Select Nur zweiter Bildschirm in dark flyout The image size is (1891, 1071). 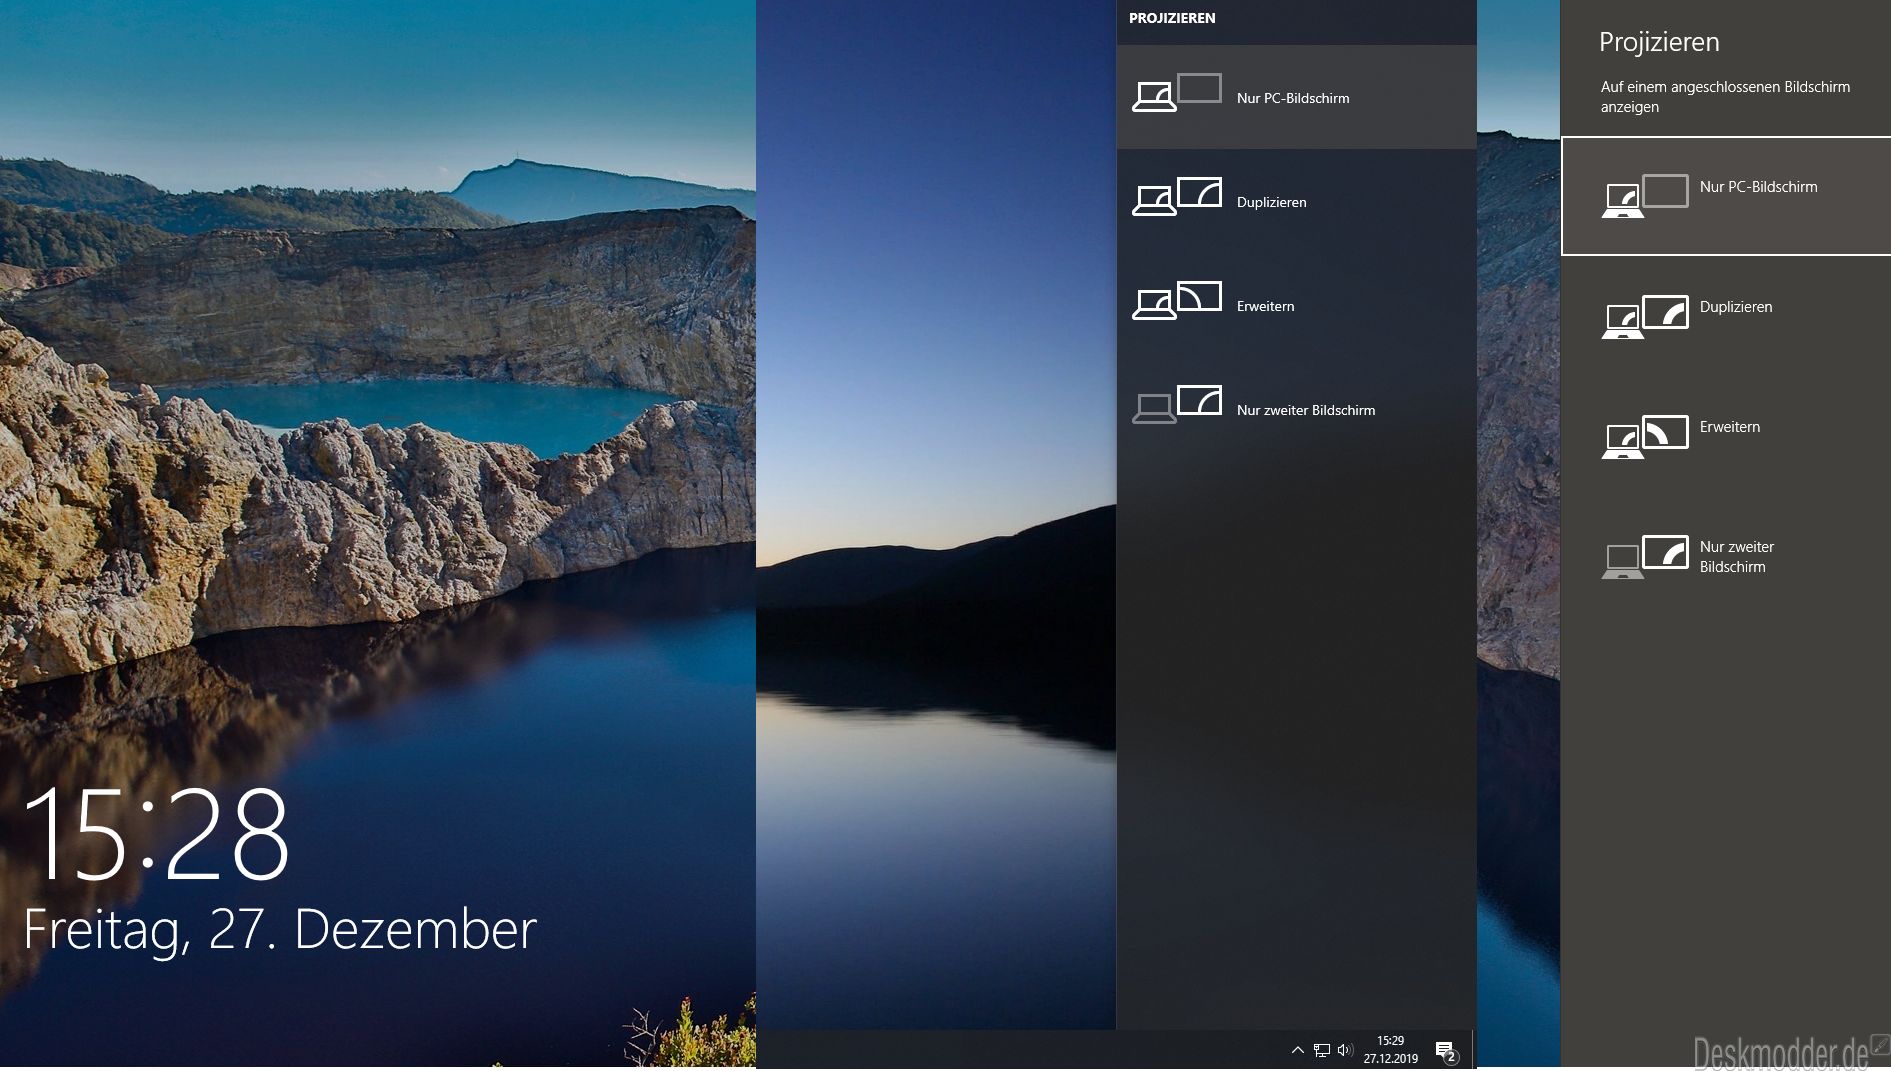1296,409
